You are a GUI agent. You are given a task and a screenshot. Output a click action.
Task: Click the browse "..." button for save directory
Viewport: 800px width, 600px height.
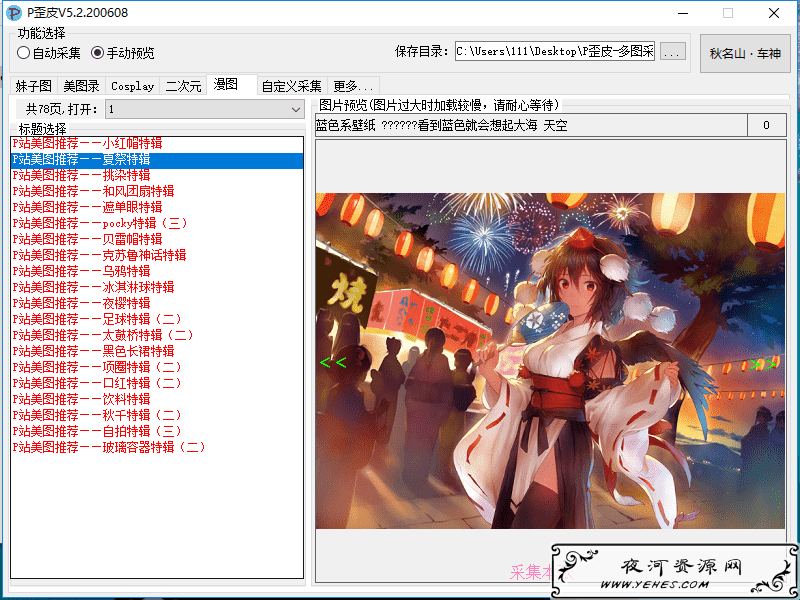(672, 52)
